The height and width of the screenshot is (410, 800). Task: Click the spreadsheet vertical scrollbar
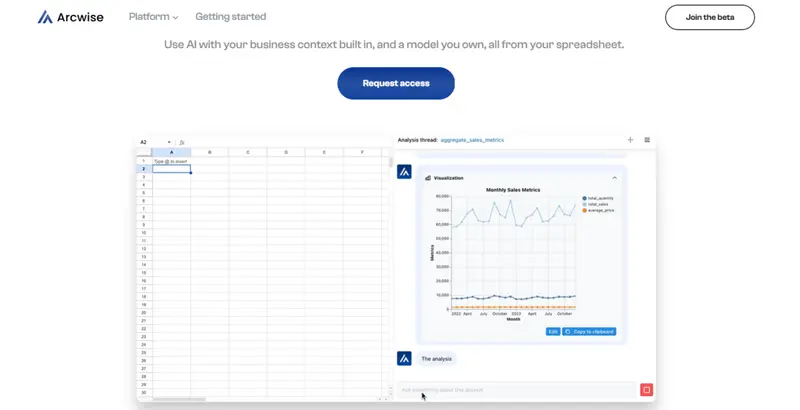point(390,162)
